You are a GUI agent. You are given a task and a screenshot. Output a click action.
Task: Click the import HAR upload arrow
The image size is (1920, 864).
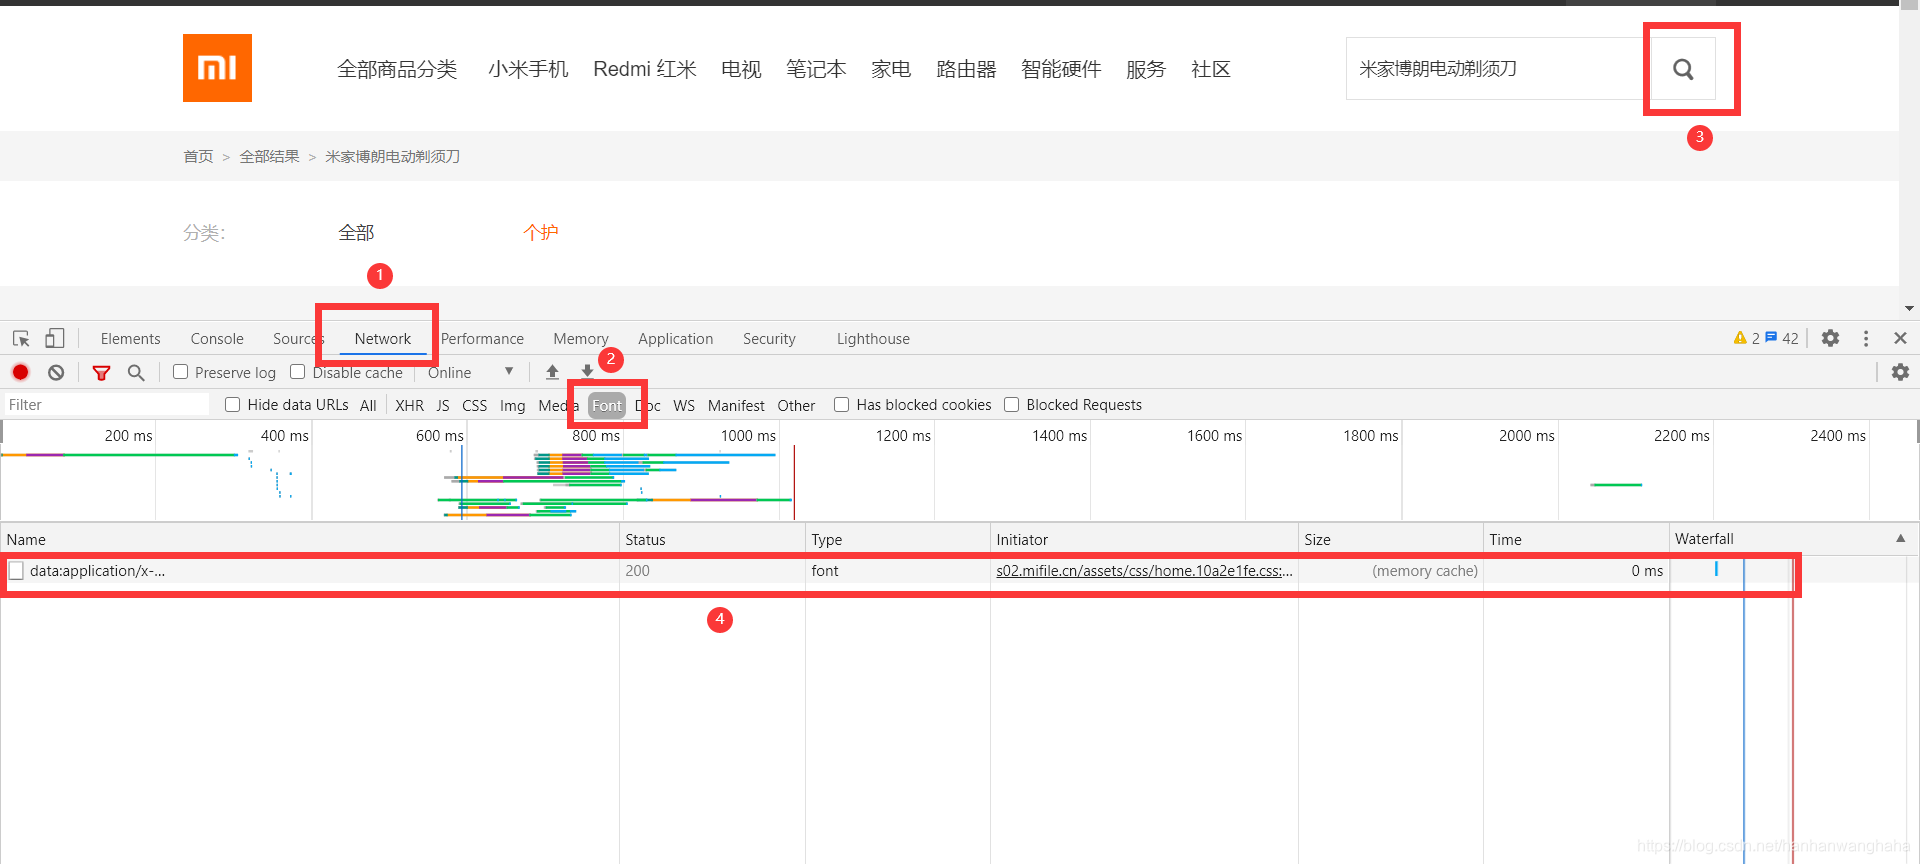pyautogui.click(x=552, y=372)
